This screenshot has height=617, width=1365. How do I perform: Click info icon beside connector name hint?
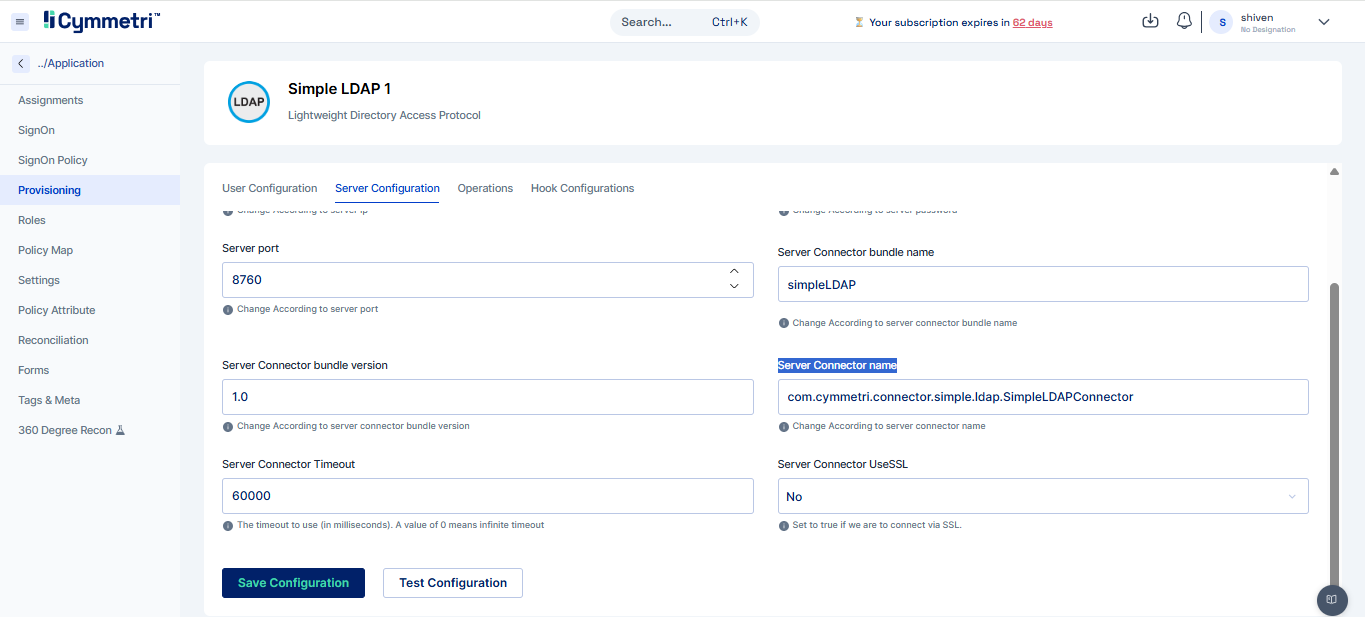coord(784,426)
